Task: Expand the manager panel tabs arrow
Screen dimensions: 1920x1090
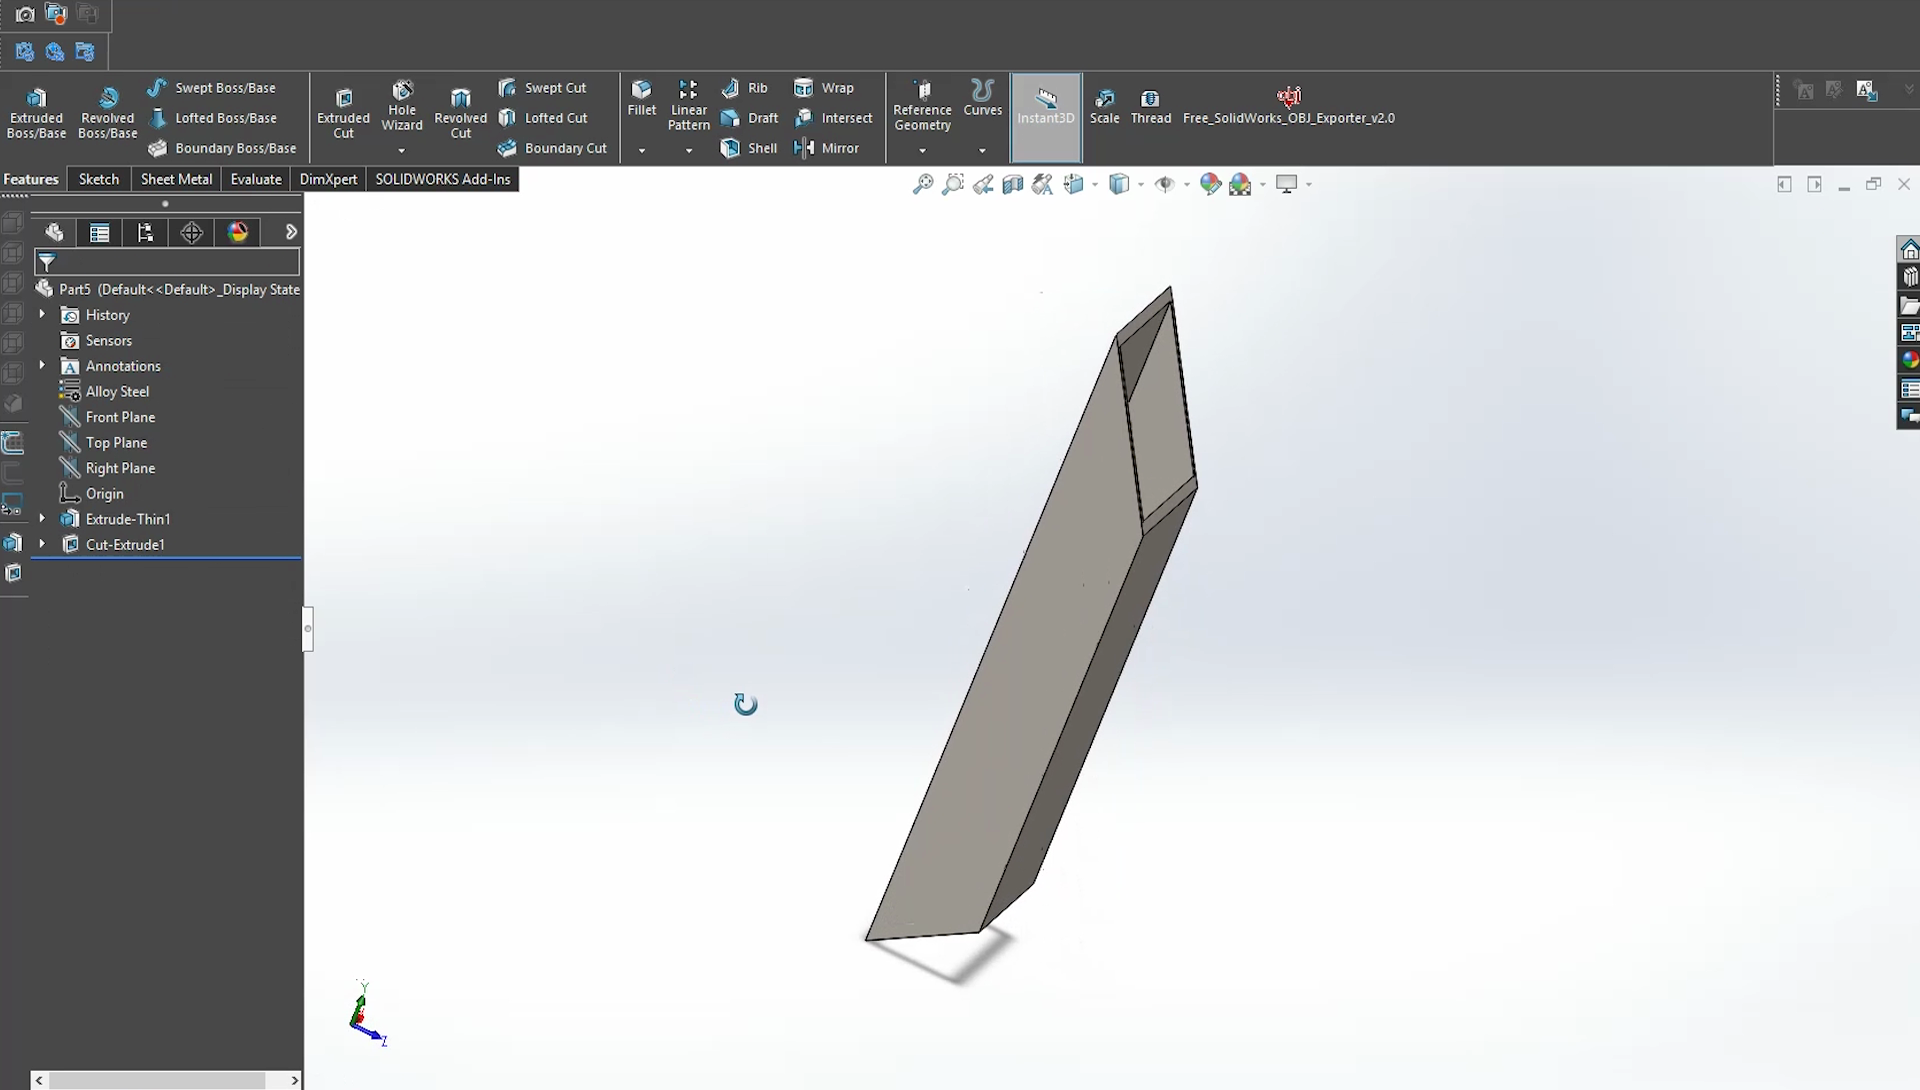Action: (291, 232)
